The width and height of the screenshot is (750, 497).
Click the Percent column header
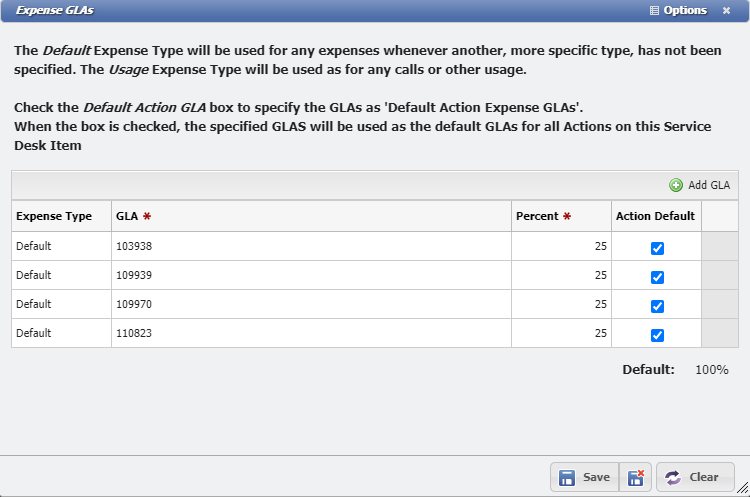point(561,216)
